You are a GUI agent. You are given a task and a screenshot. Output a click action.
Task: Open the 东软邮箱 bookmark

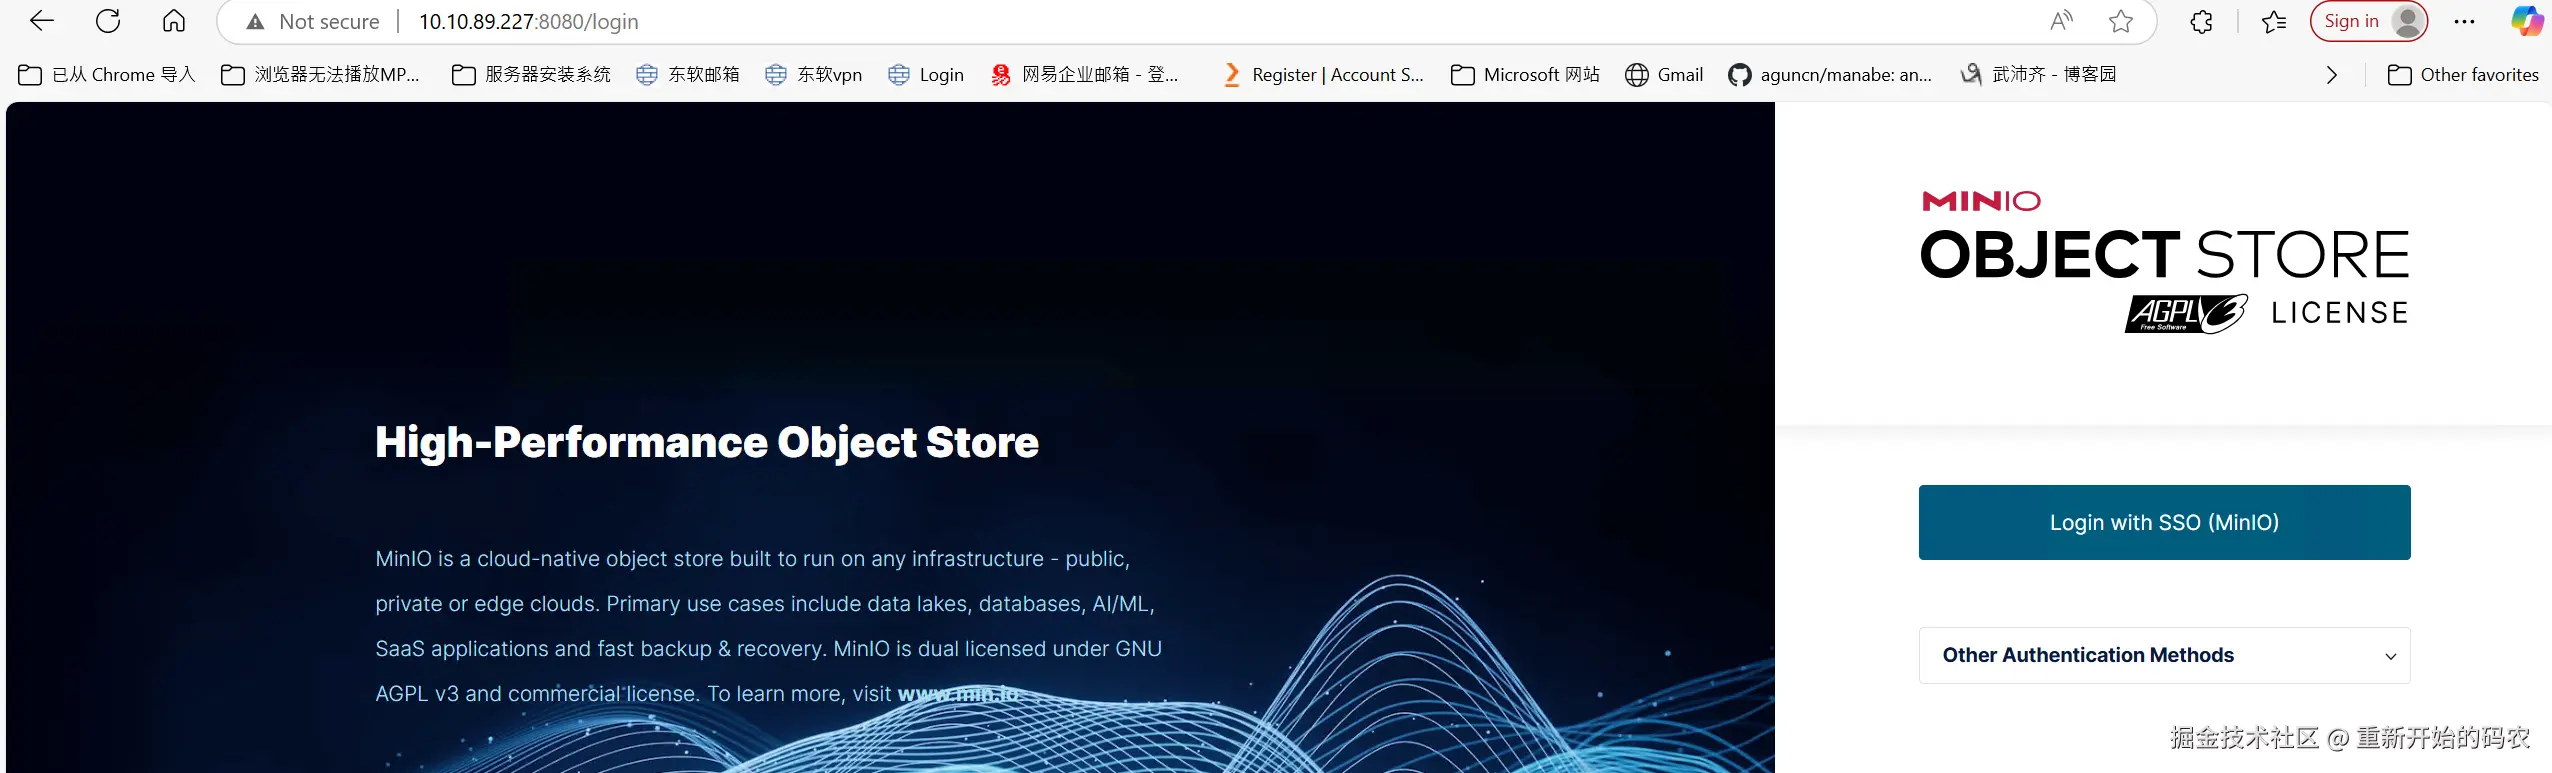click(x=688, y=75)
